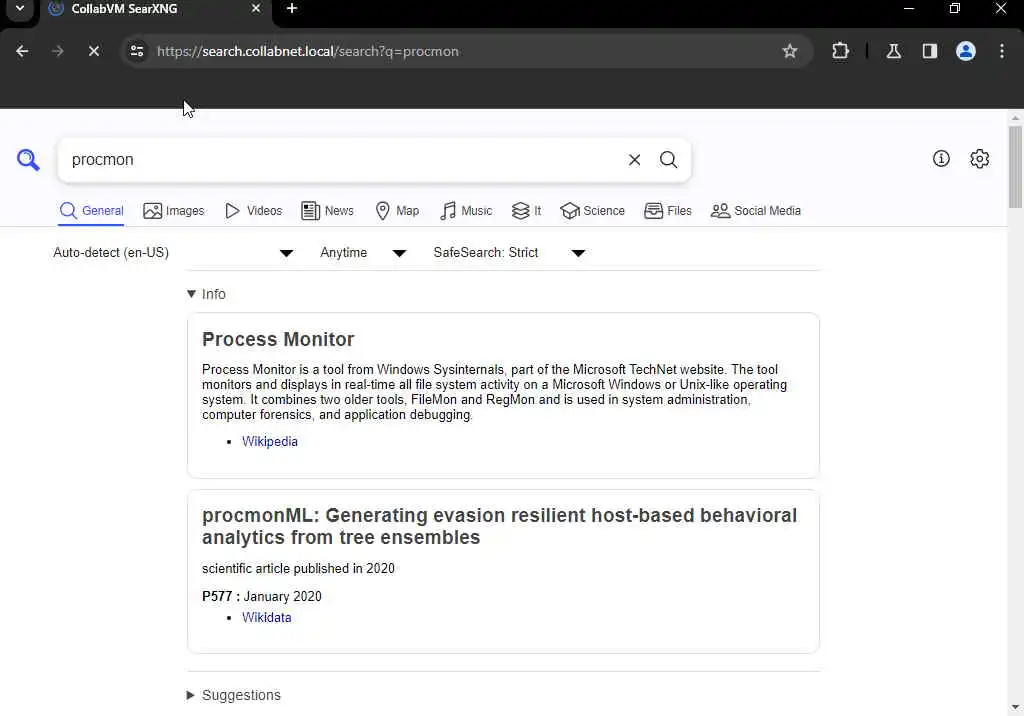Click the text "scientific article published in 2020"
The width and height of the screenshot is (1024, 716).
point(298,569)
